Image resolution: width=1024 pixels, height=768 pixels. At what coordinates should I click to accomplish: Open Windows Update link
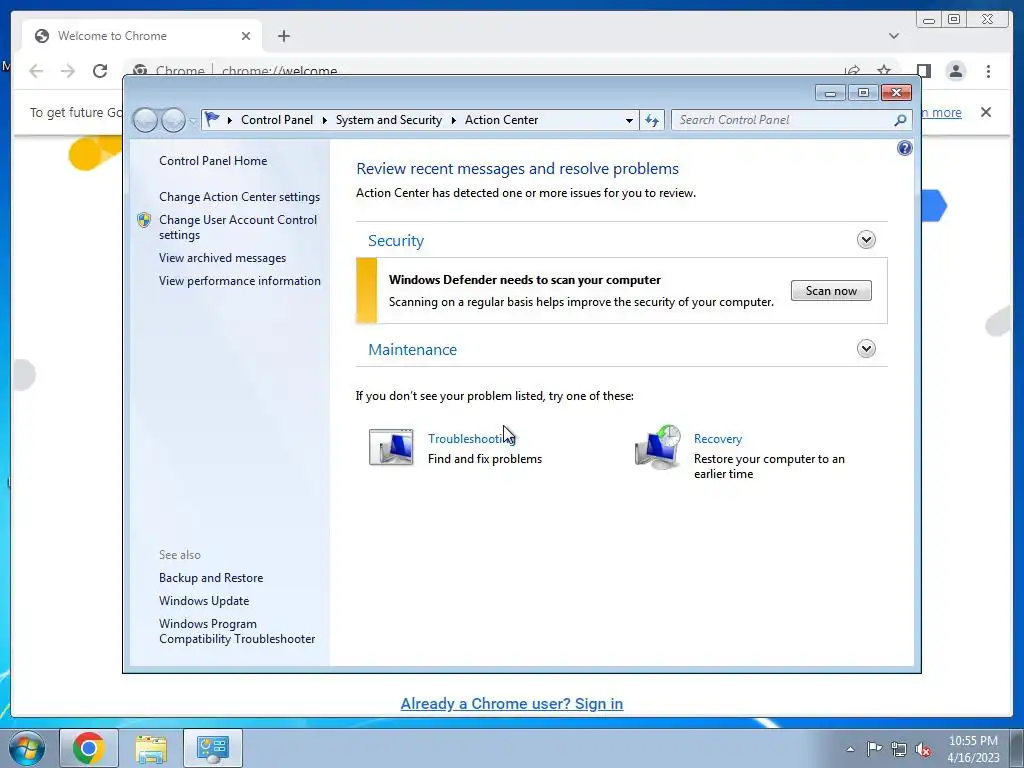[204, 601]
